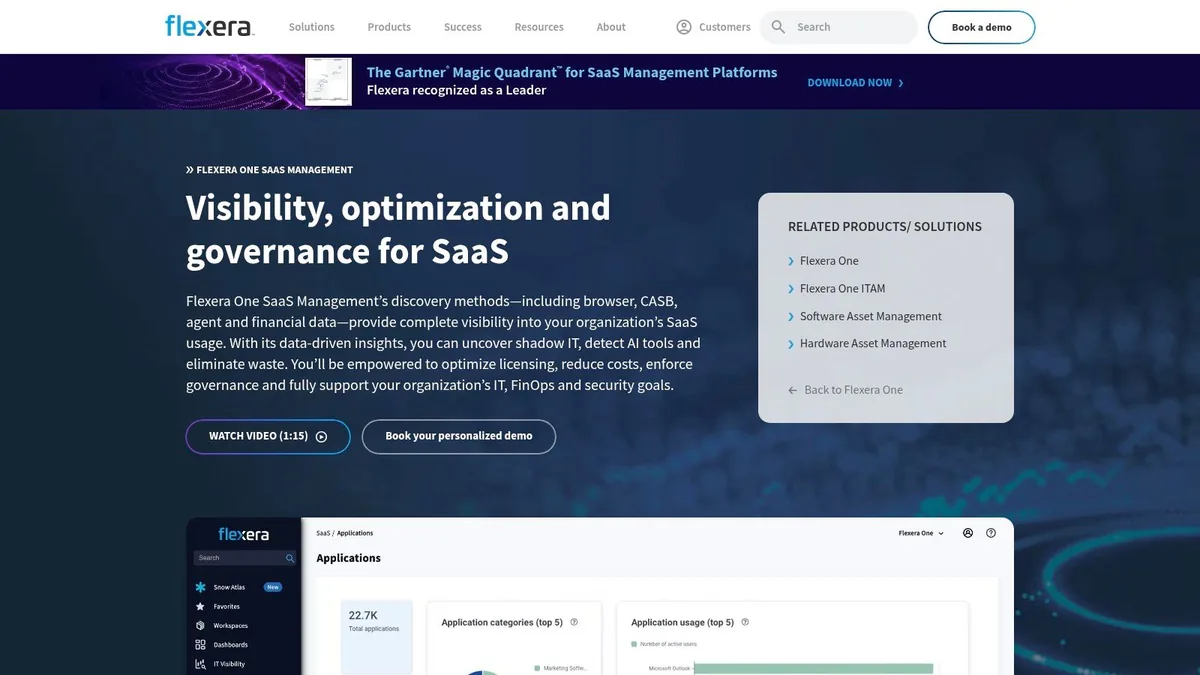1200x675 pixels.
Task: Click the SaaS breadcrumb in dashboard
Action: pyautogui.click(x=323, y=534)
